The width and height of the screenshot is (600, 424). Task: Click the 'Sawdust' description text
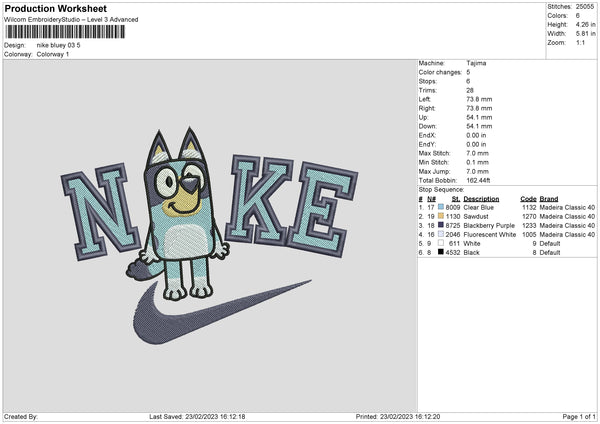coord(476,217)
